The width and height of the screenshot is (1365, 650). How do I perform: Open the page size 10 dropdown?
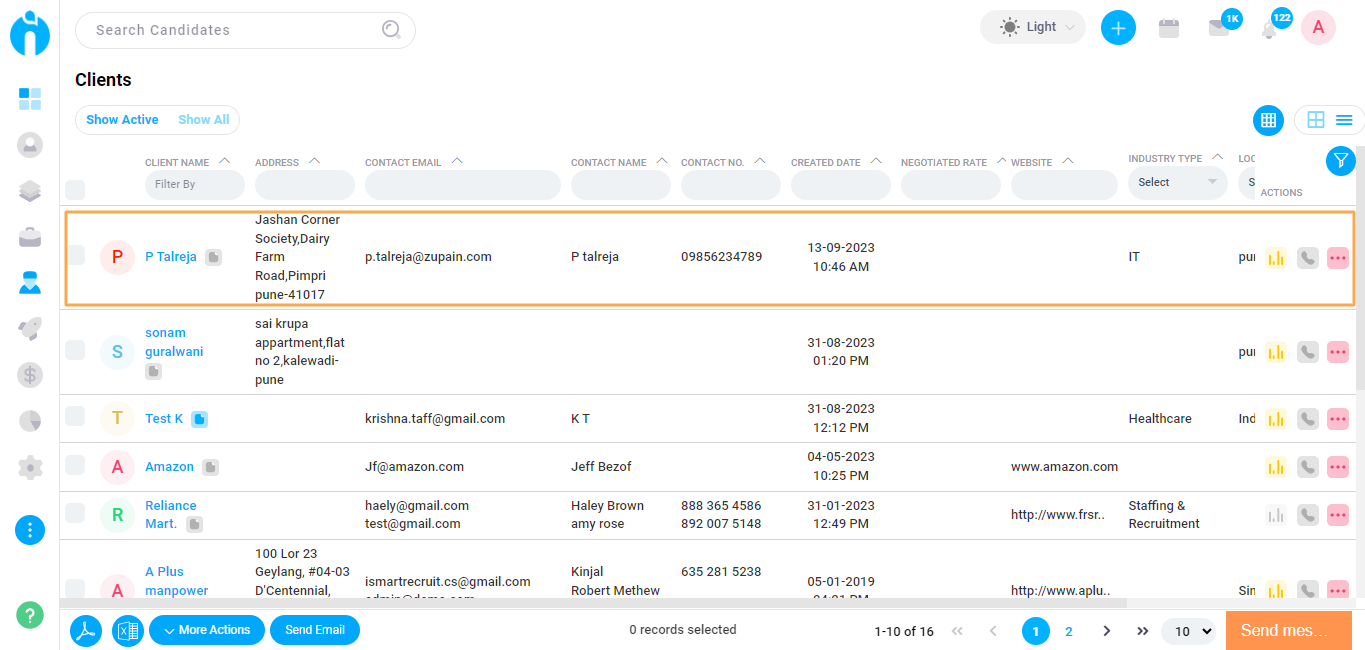tap(1189, 631)
